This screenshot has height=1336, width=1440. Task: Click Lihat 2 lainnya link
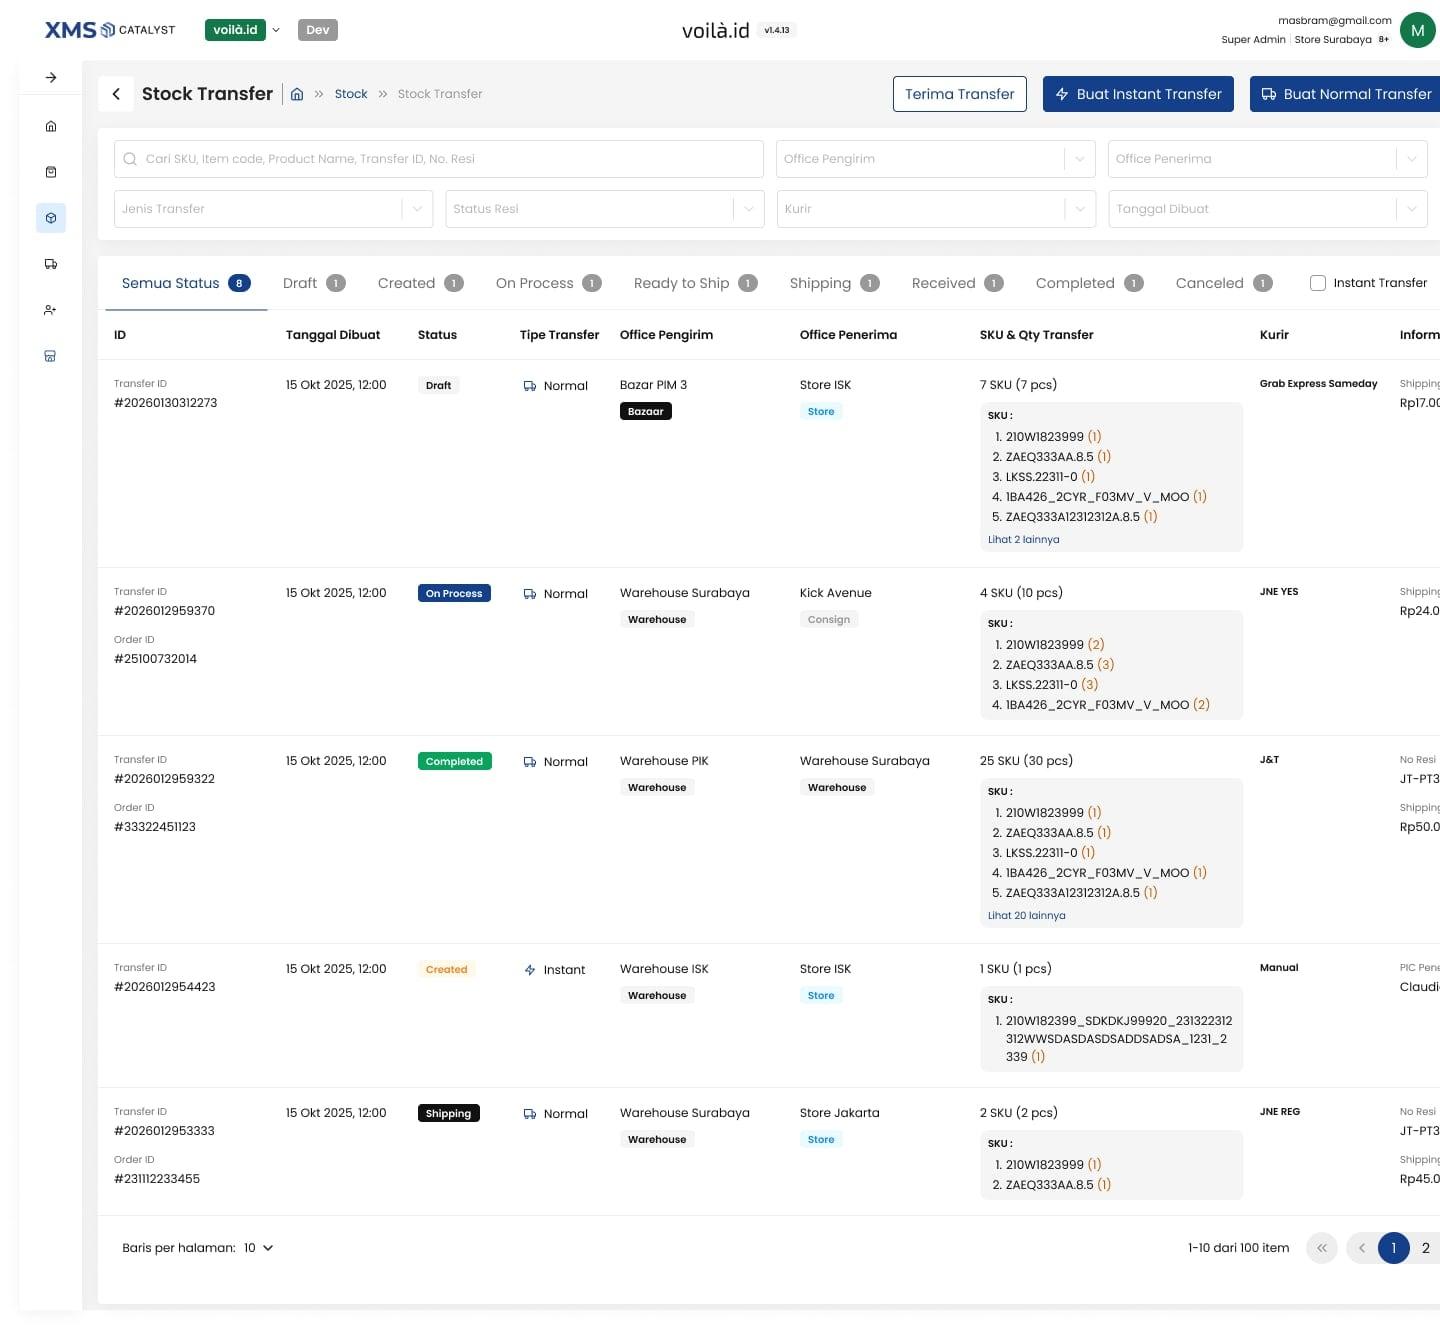point(1024,540)
